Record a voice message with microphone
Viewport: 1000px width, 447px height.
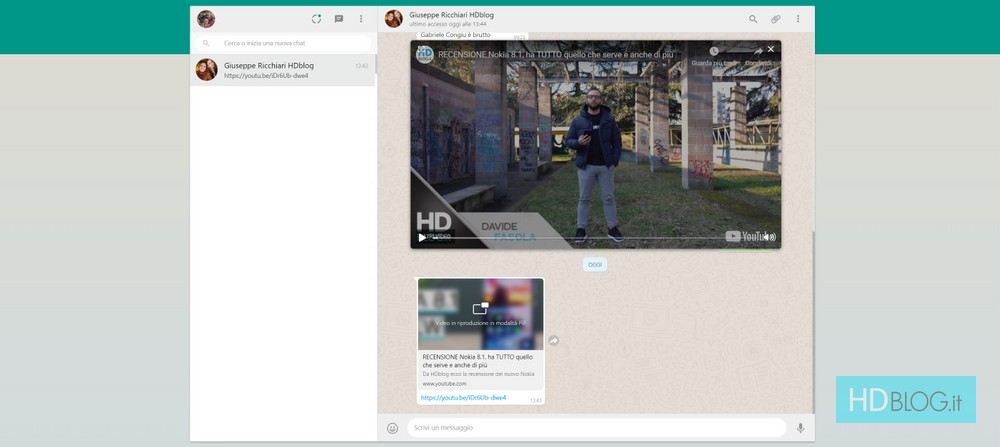pos(800,428)
